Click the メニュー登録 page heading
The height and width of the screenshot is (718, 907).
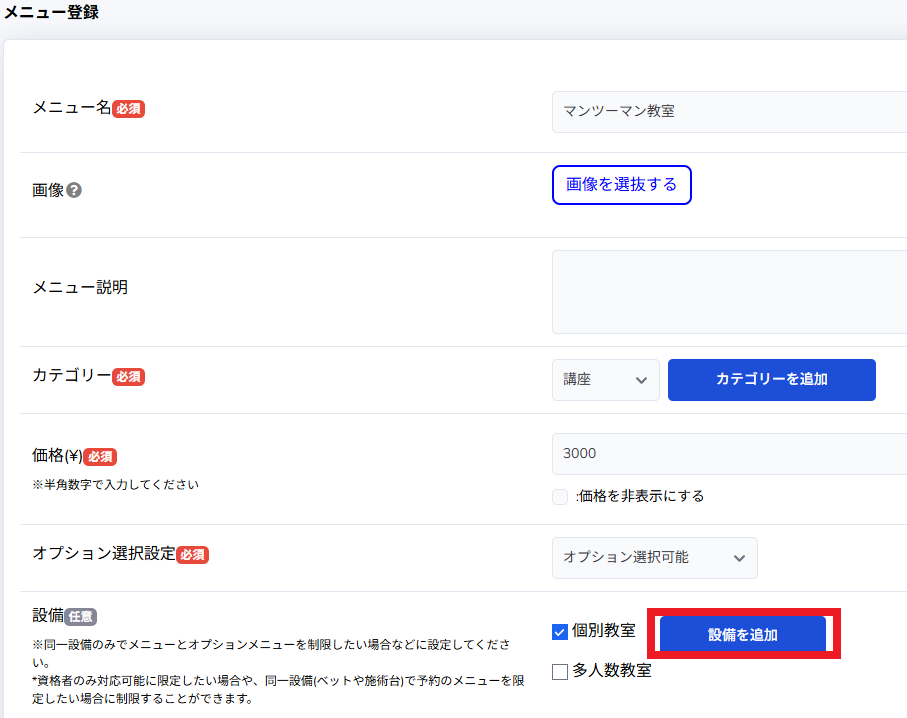50,13
